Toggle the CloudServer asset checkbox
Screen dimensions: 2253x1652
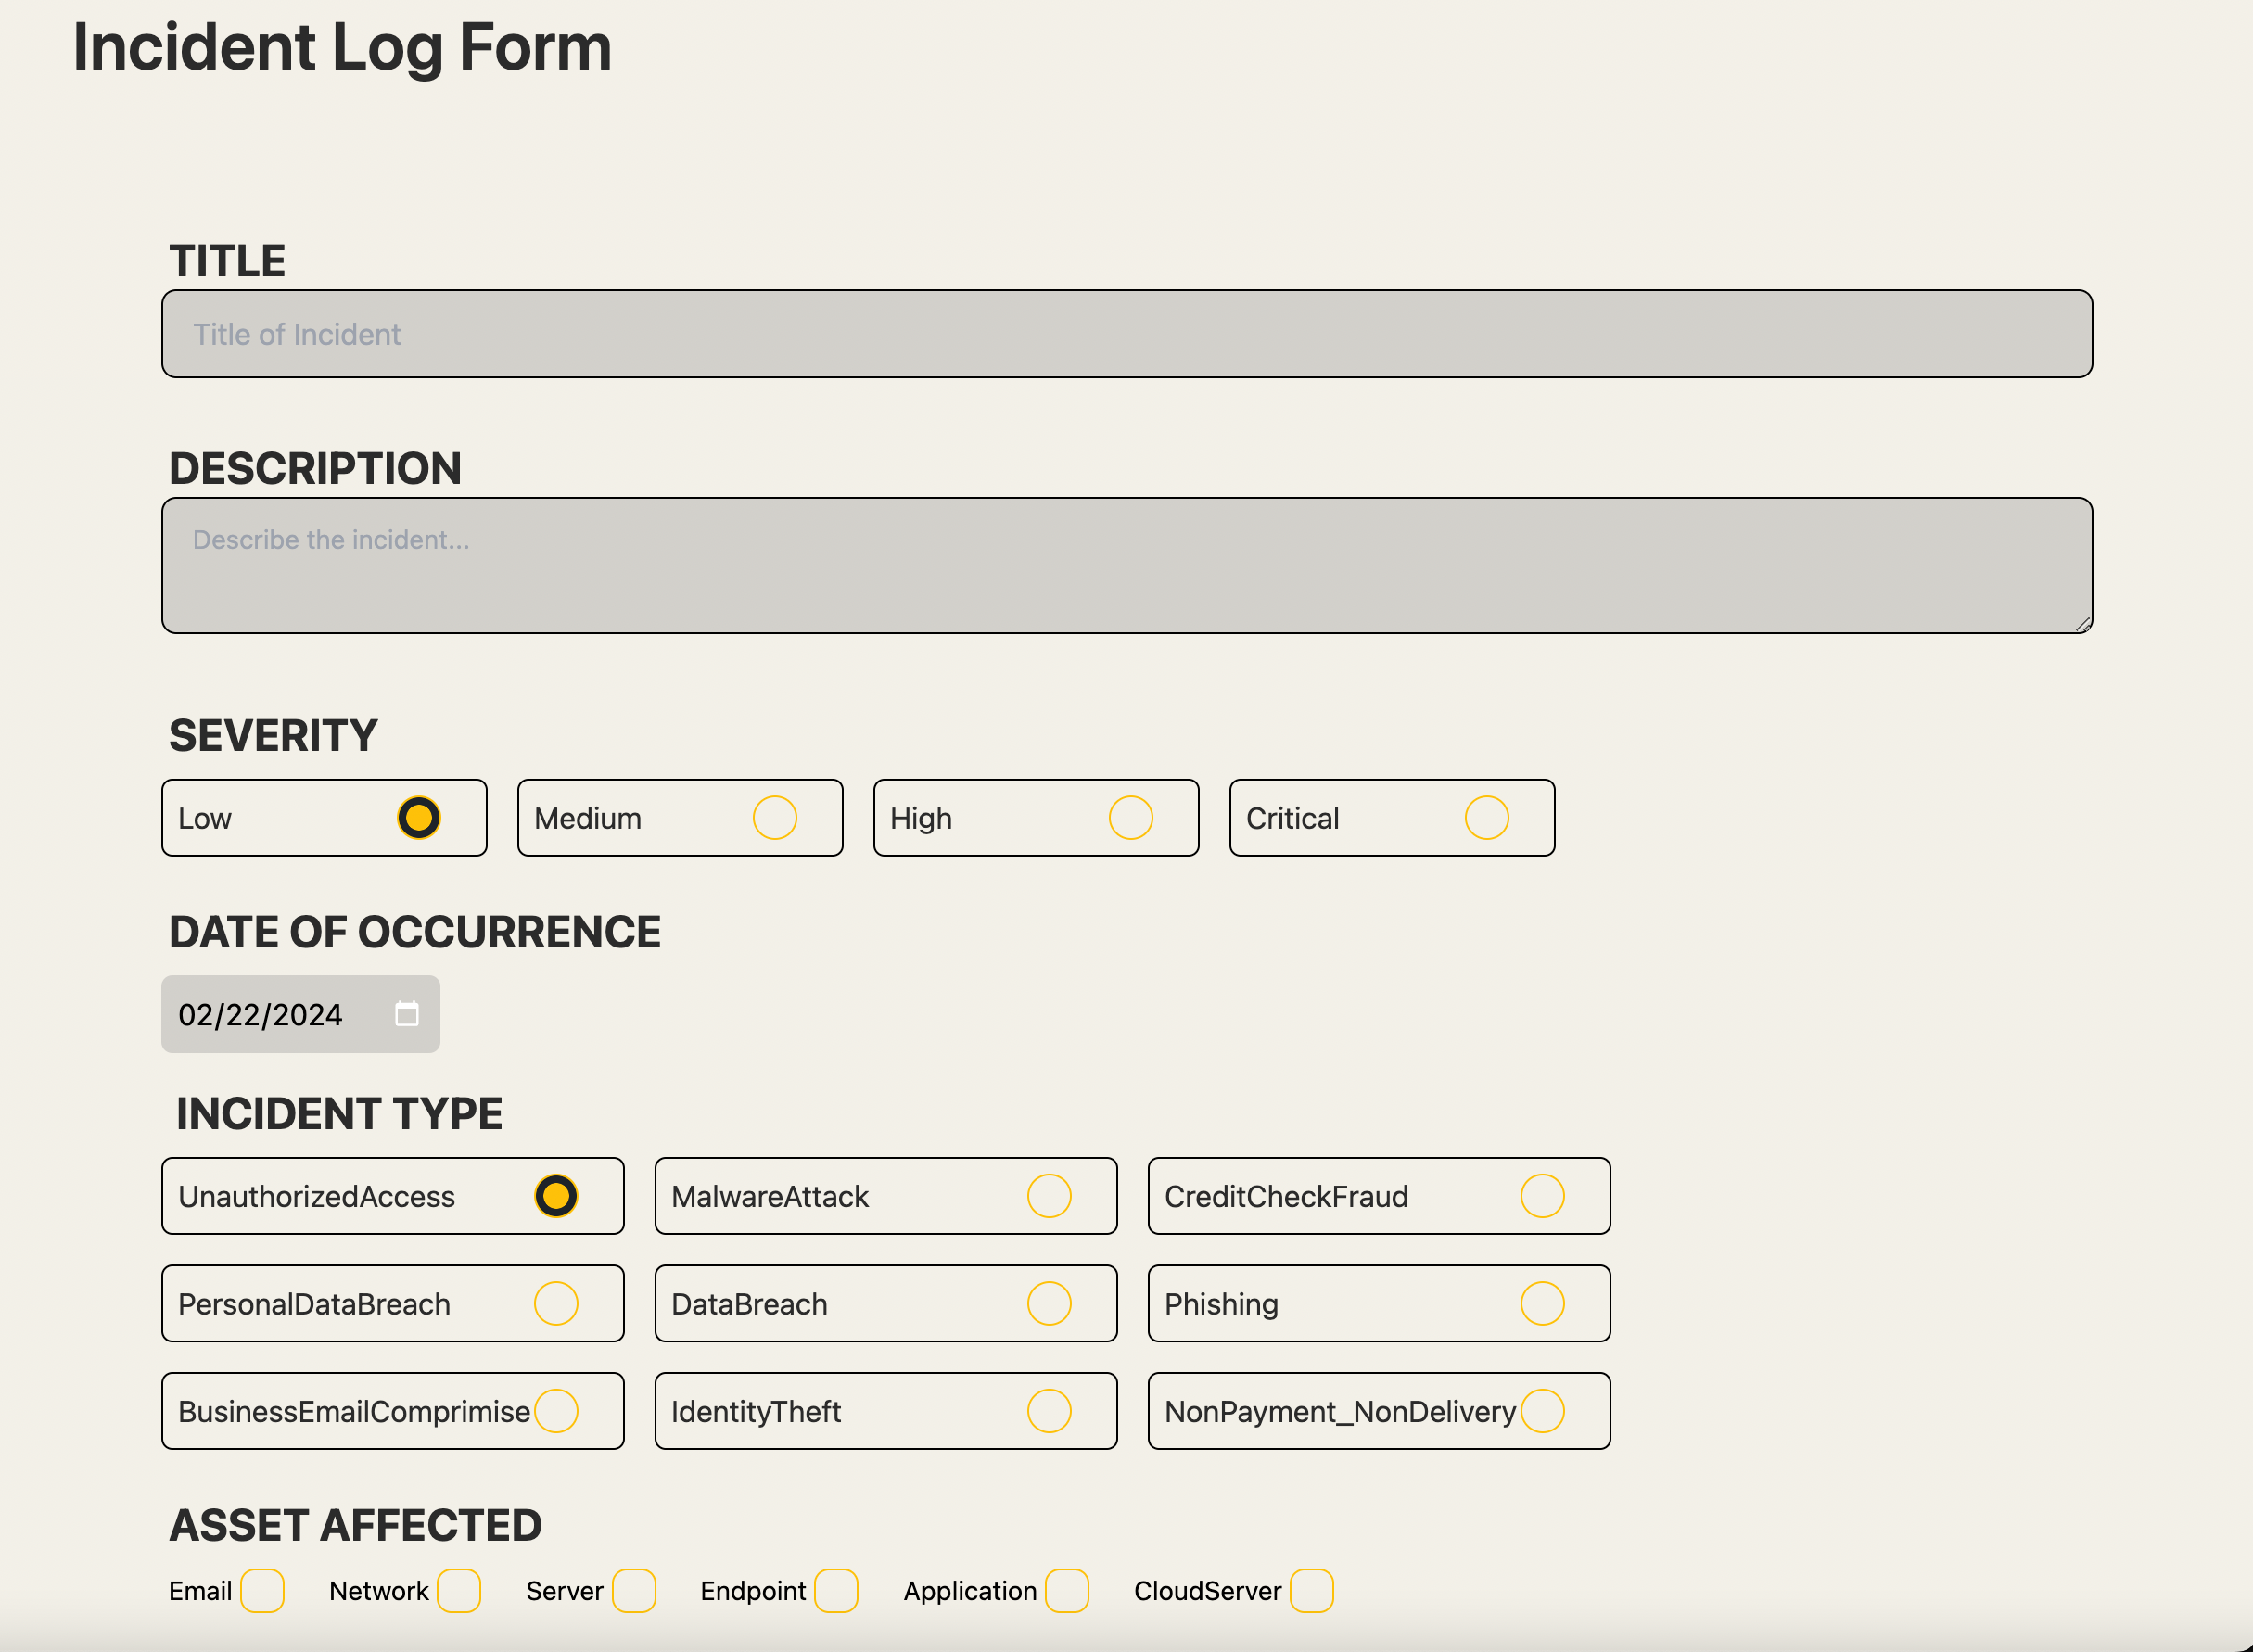(1311, 1591)
